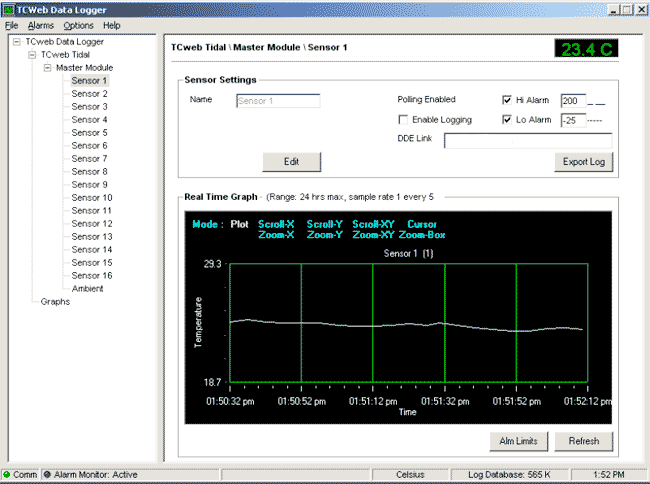Collapse the Master Module tree node
This screenshot has height=484, width=650.
pyautogui.click(x=47, y=68)
